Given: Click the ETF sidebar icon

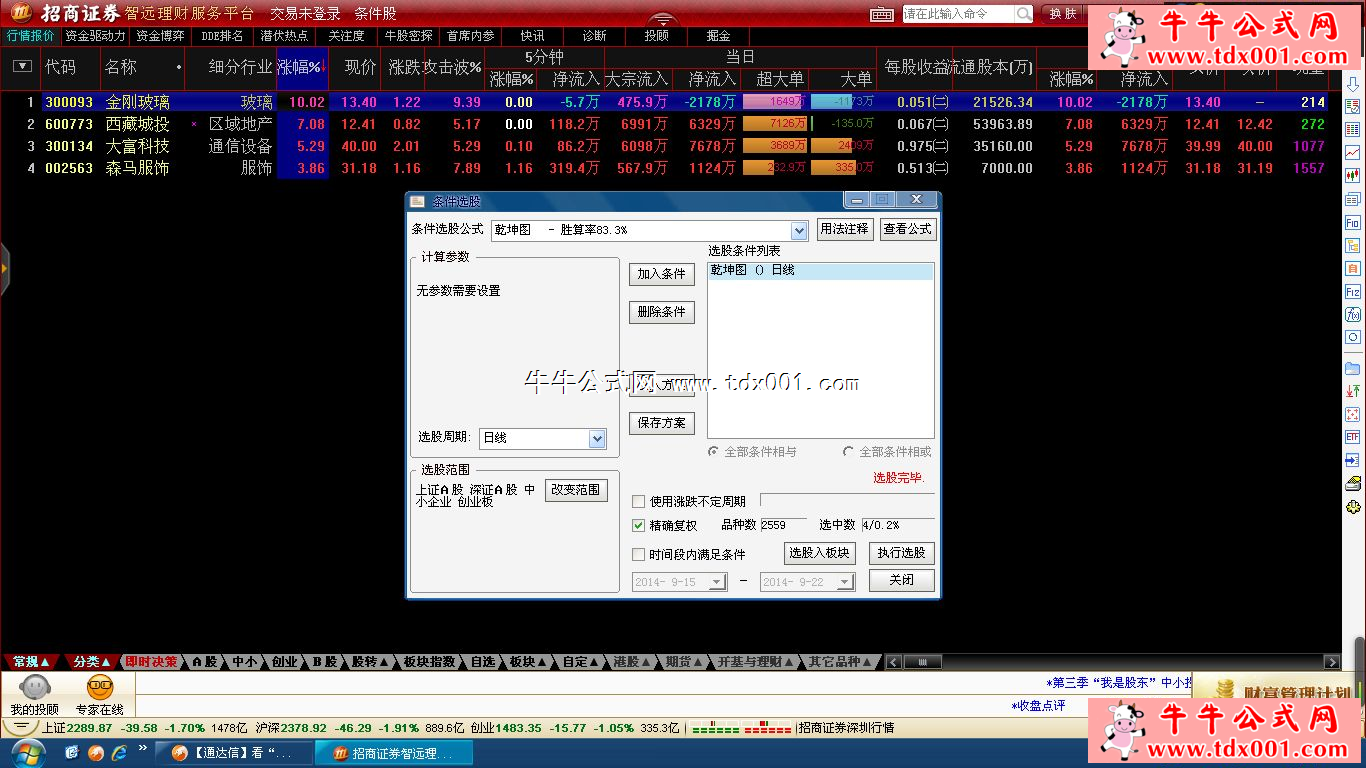Looking at the screenshot, I should pyautogui.click(x=1353, y=437).
